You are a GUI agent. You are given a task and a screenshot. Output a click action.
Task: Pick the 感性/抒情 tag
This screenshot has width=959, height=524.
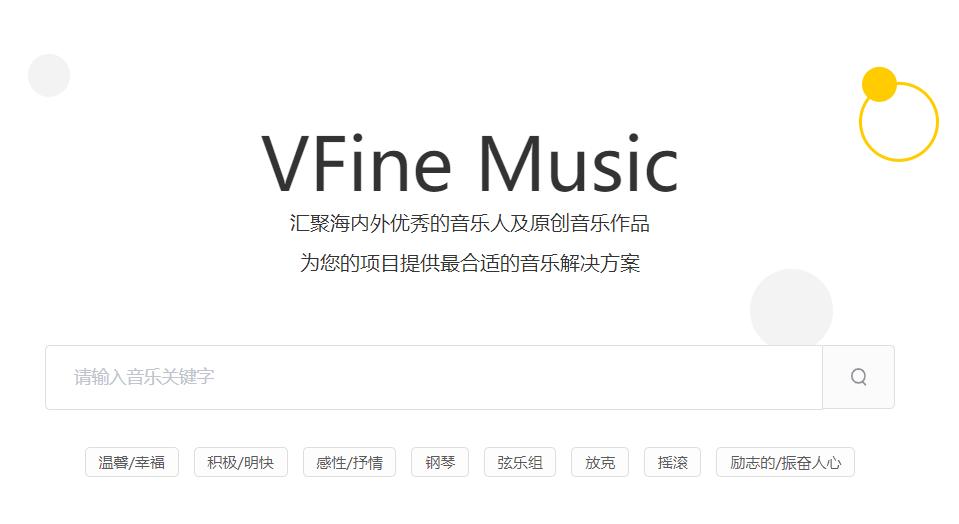click(x=349, y=462)
